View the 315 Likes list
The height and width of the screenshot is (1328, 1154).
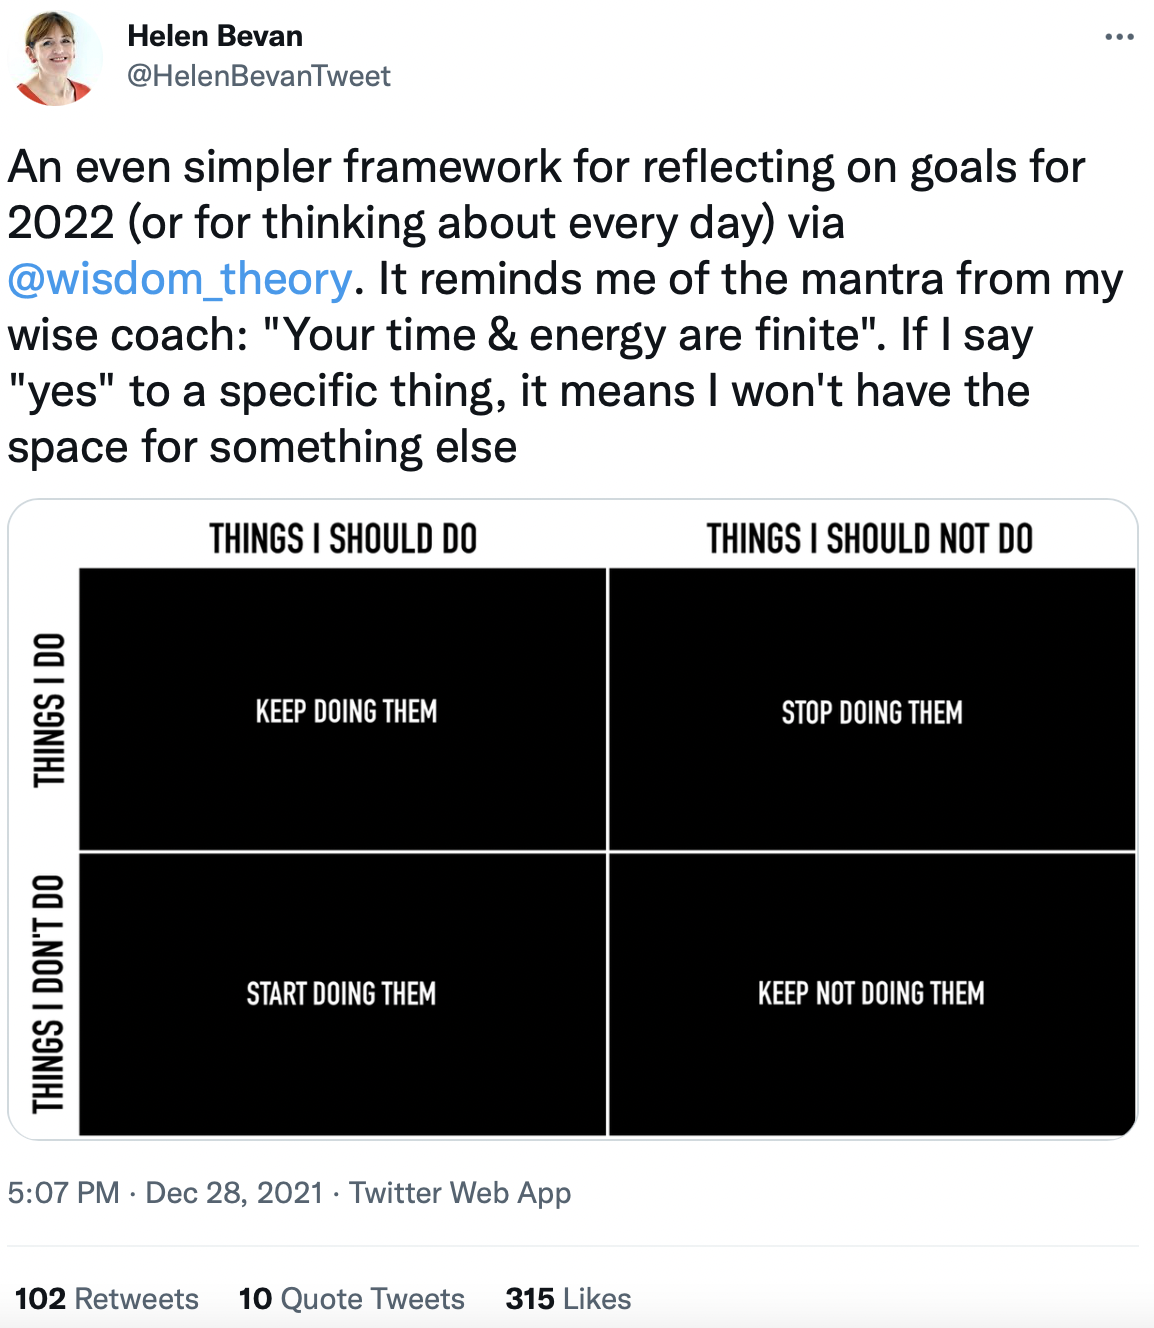click(x=568, y=1298)
